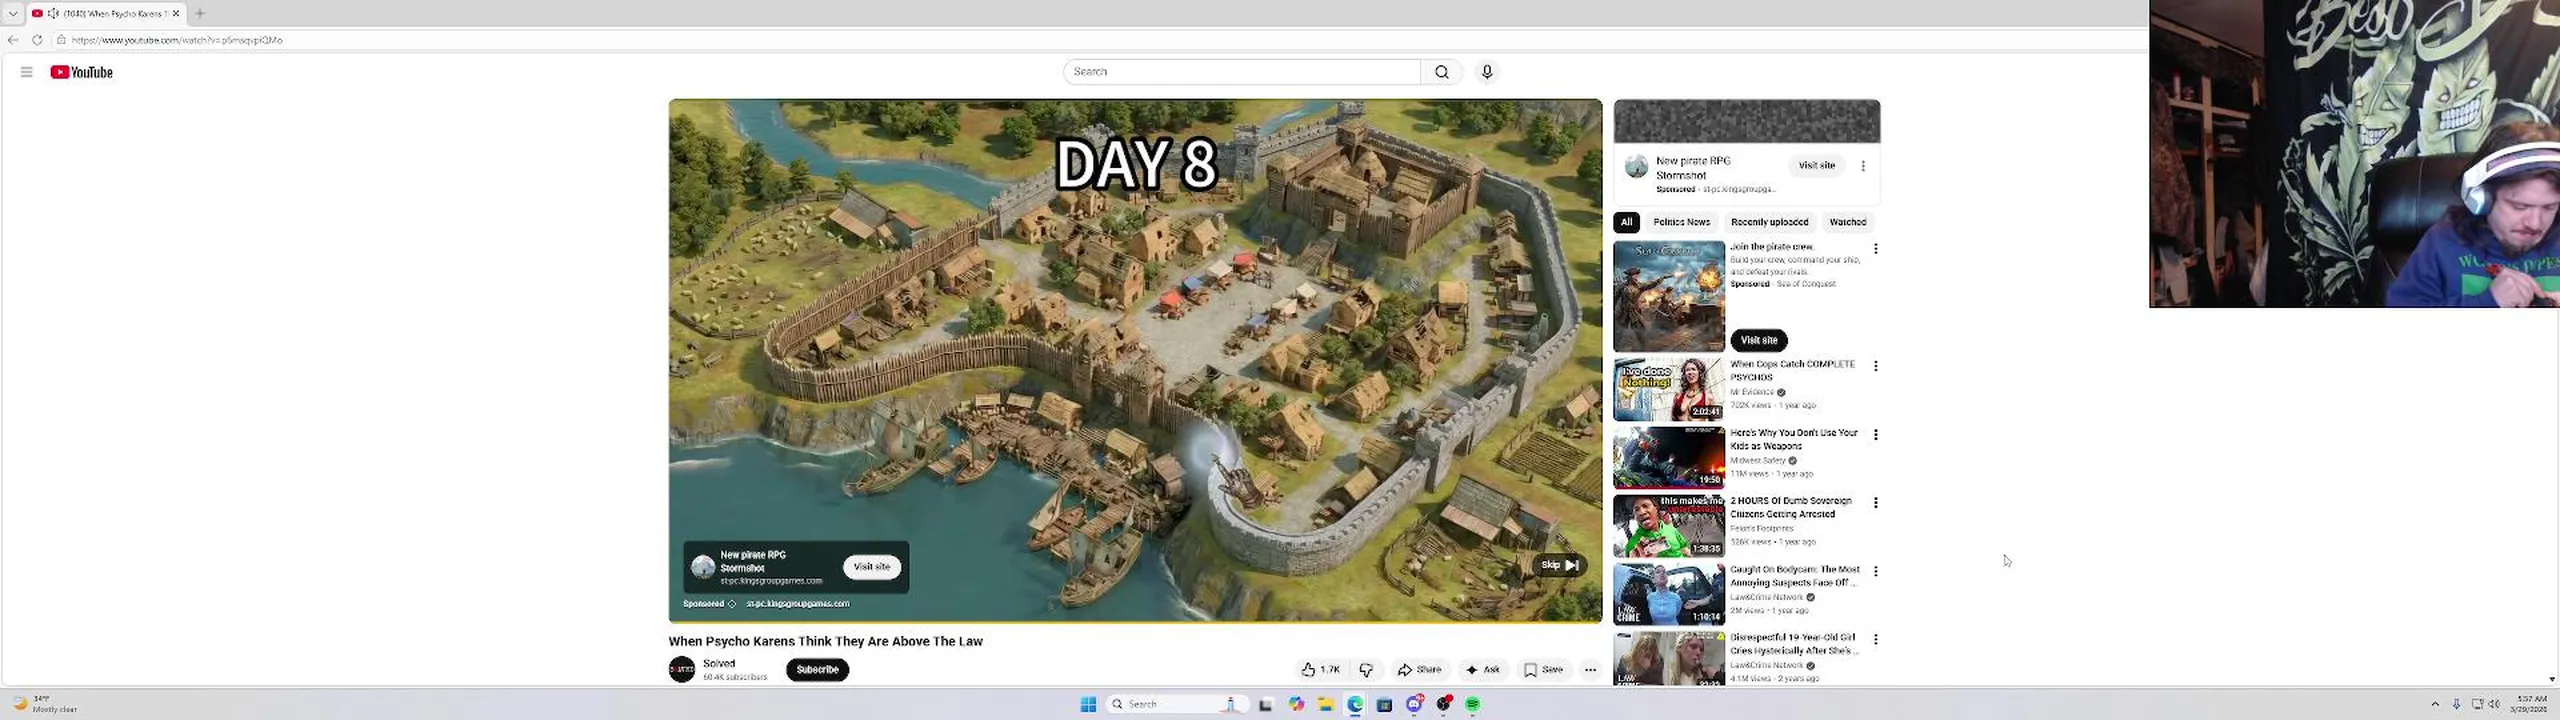Open the YouTube hamburger guide menu
Image resolution: width=2560 pixels, height=720 pixels.
tap(27, 72)
